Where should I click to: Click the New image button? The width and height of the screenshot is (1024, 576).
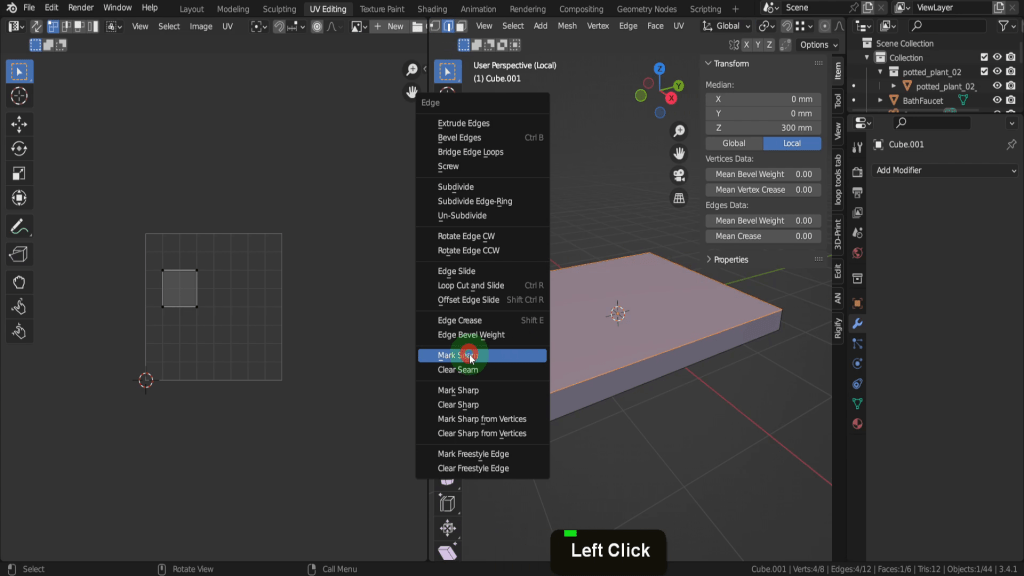(x=389, y=26)
